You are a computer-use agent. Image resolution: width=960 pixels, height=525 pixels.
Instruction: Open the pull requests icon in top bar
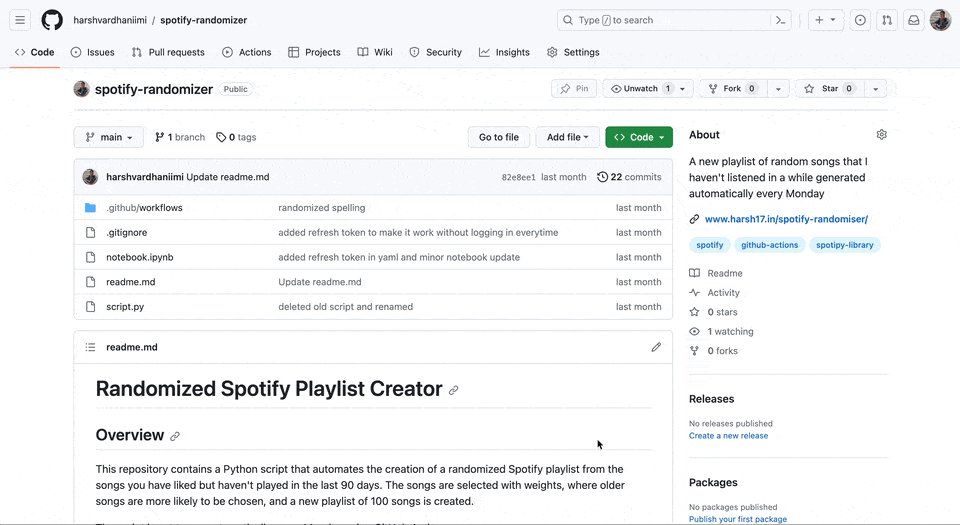(887, 20)
